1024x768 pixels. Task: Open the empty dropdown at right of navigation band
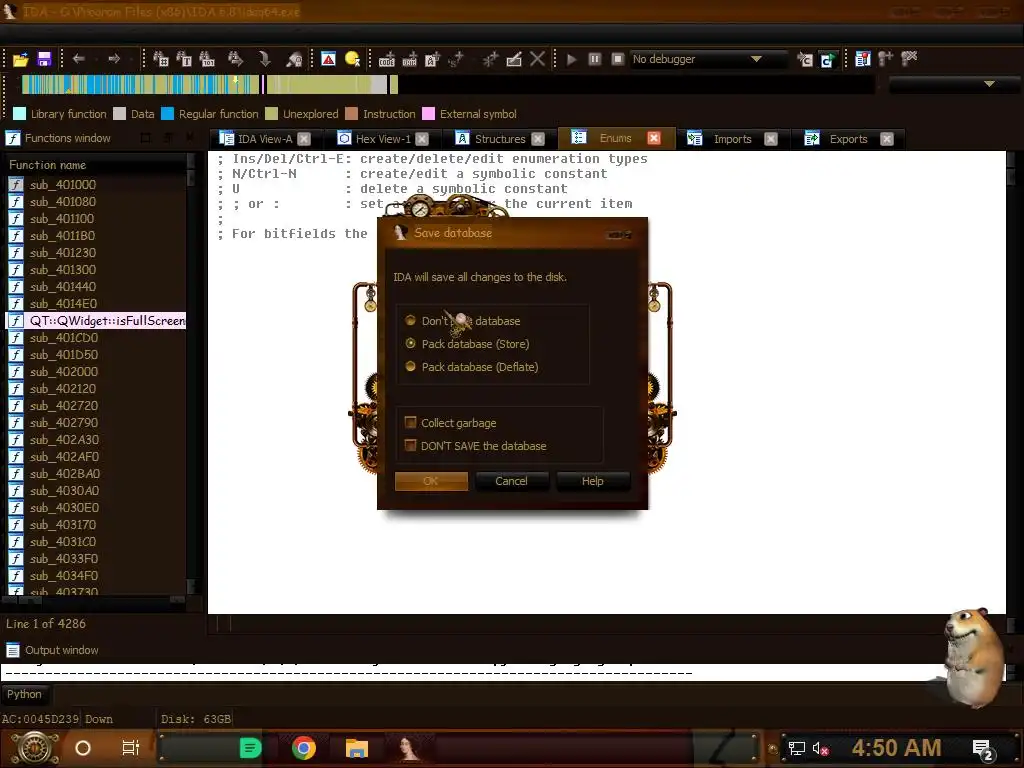(955, 84)
